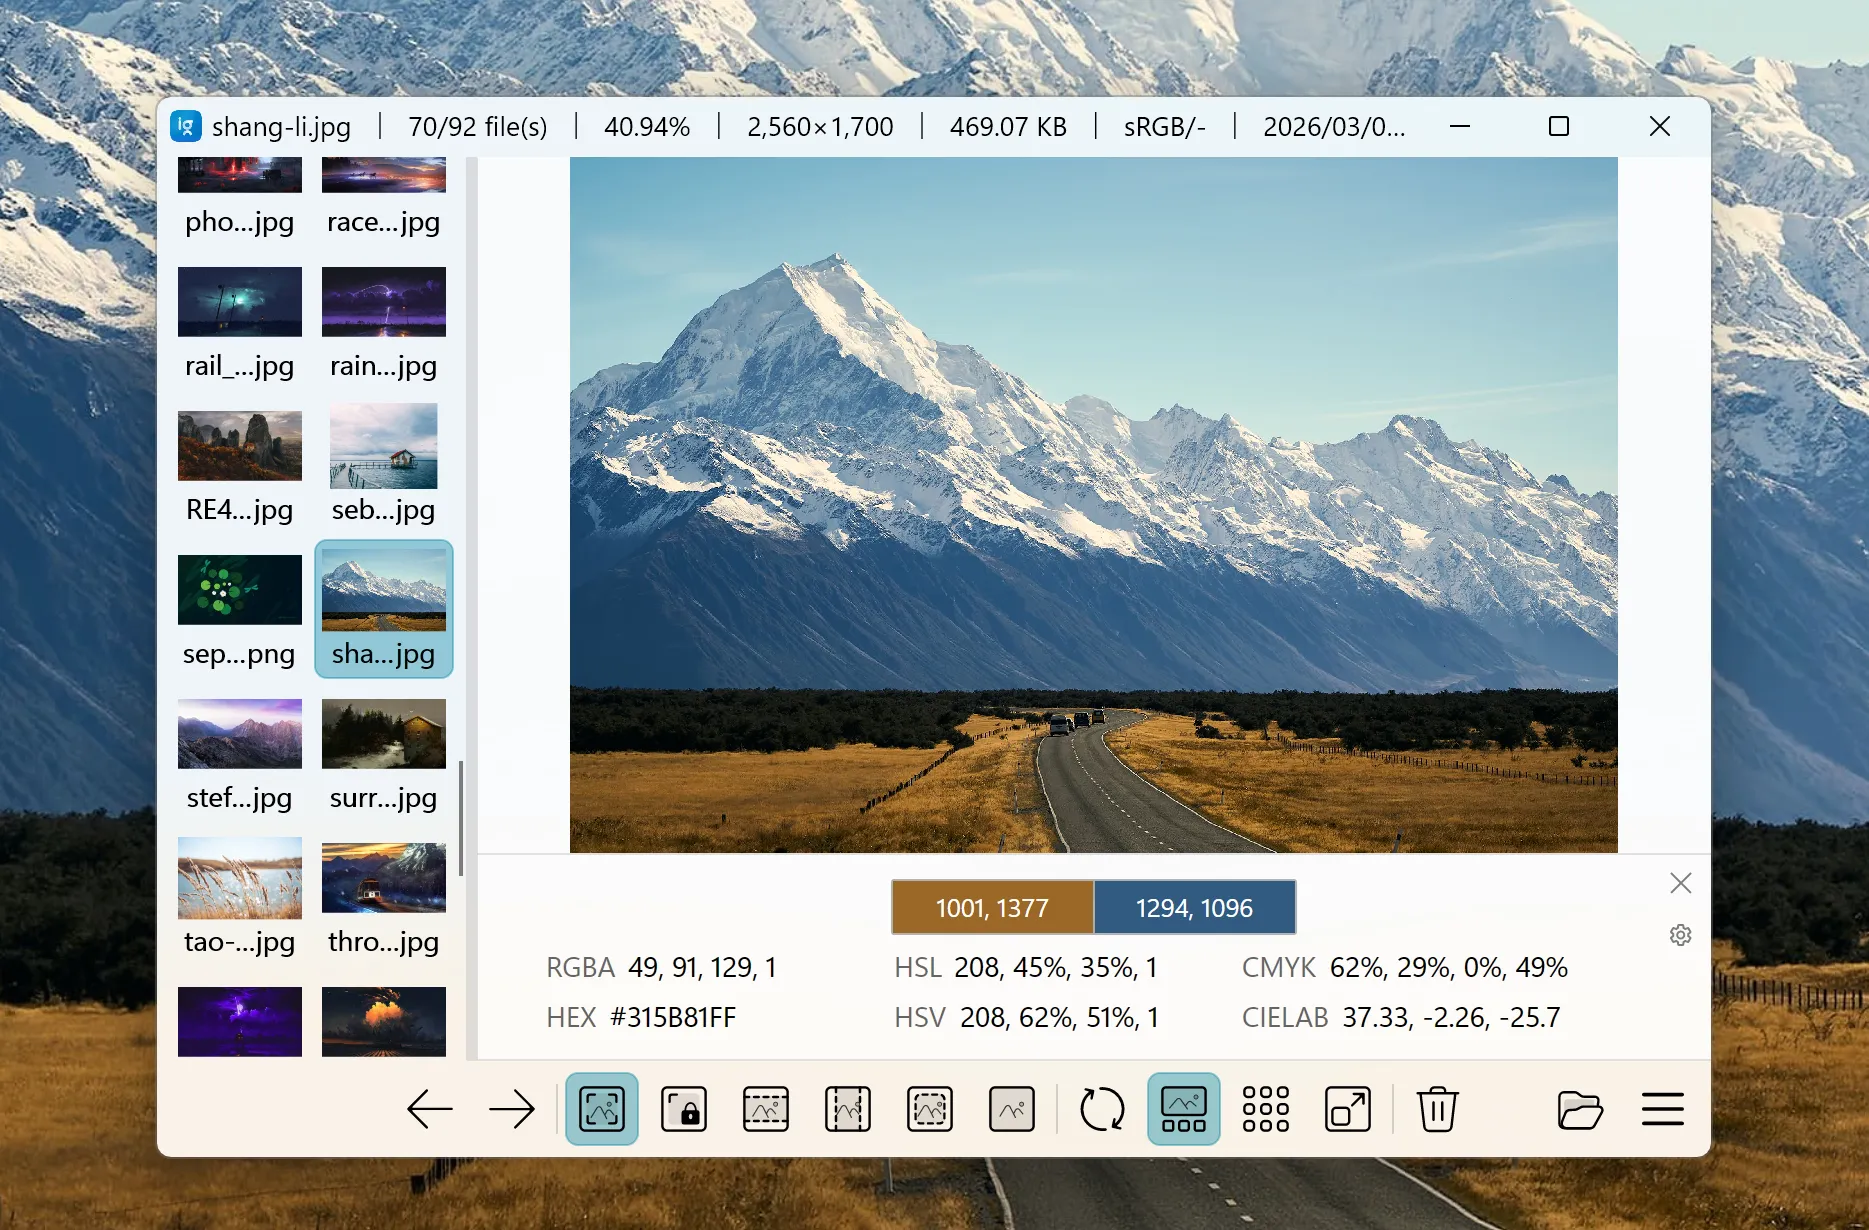The image size is (1869, 1230).
Task: Select the Scale to Height zoom mode
Action: pyautogui.click(x=848, y=1109)
